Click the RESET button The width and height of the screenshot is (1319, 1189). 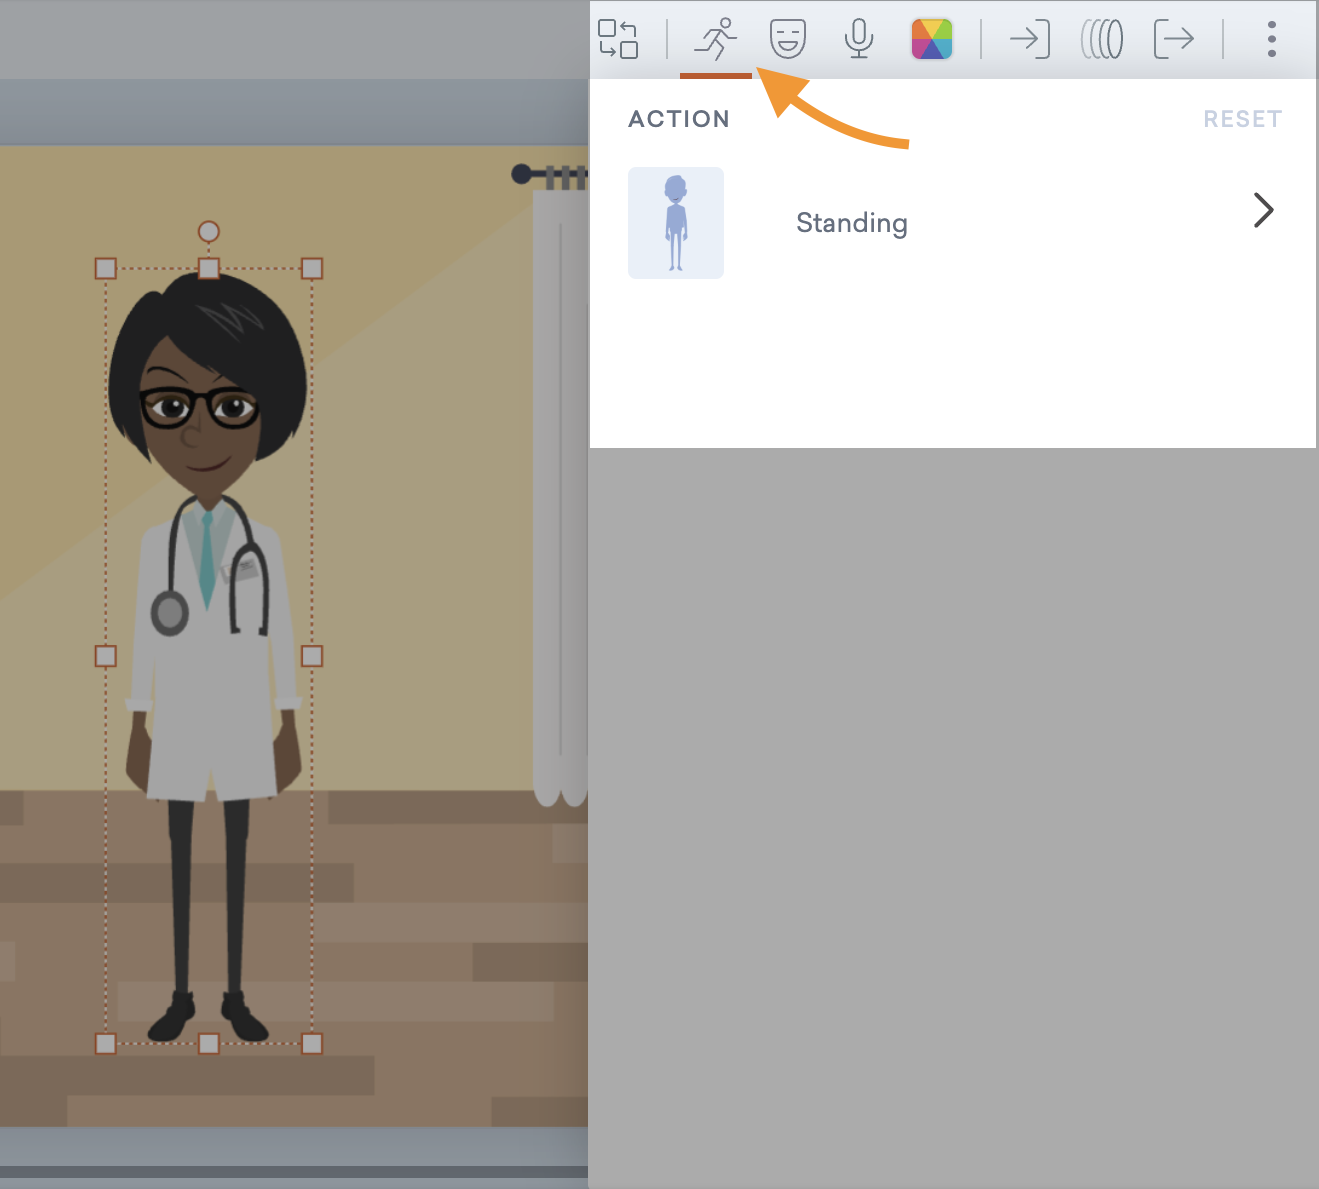tap(1242, 119)
